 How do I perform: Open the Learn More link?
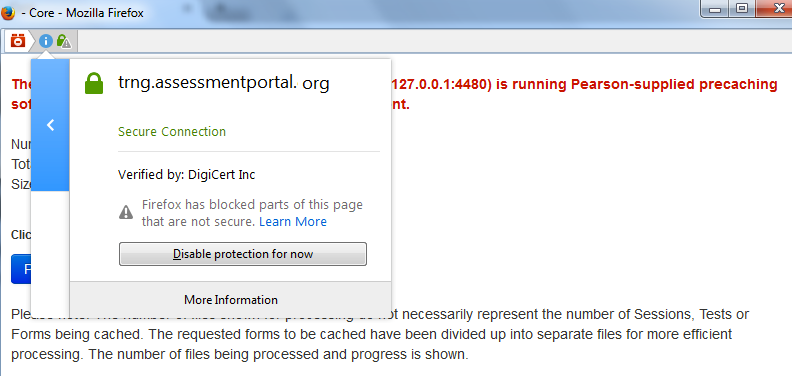(293, 222)
